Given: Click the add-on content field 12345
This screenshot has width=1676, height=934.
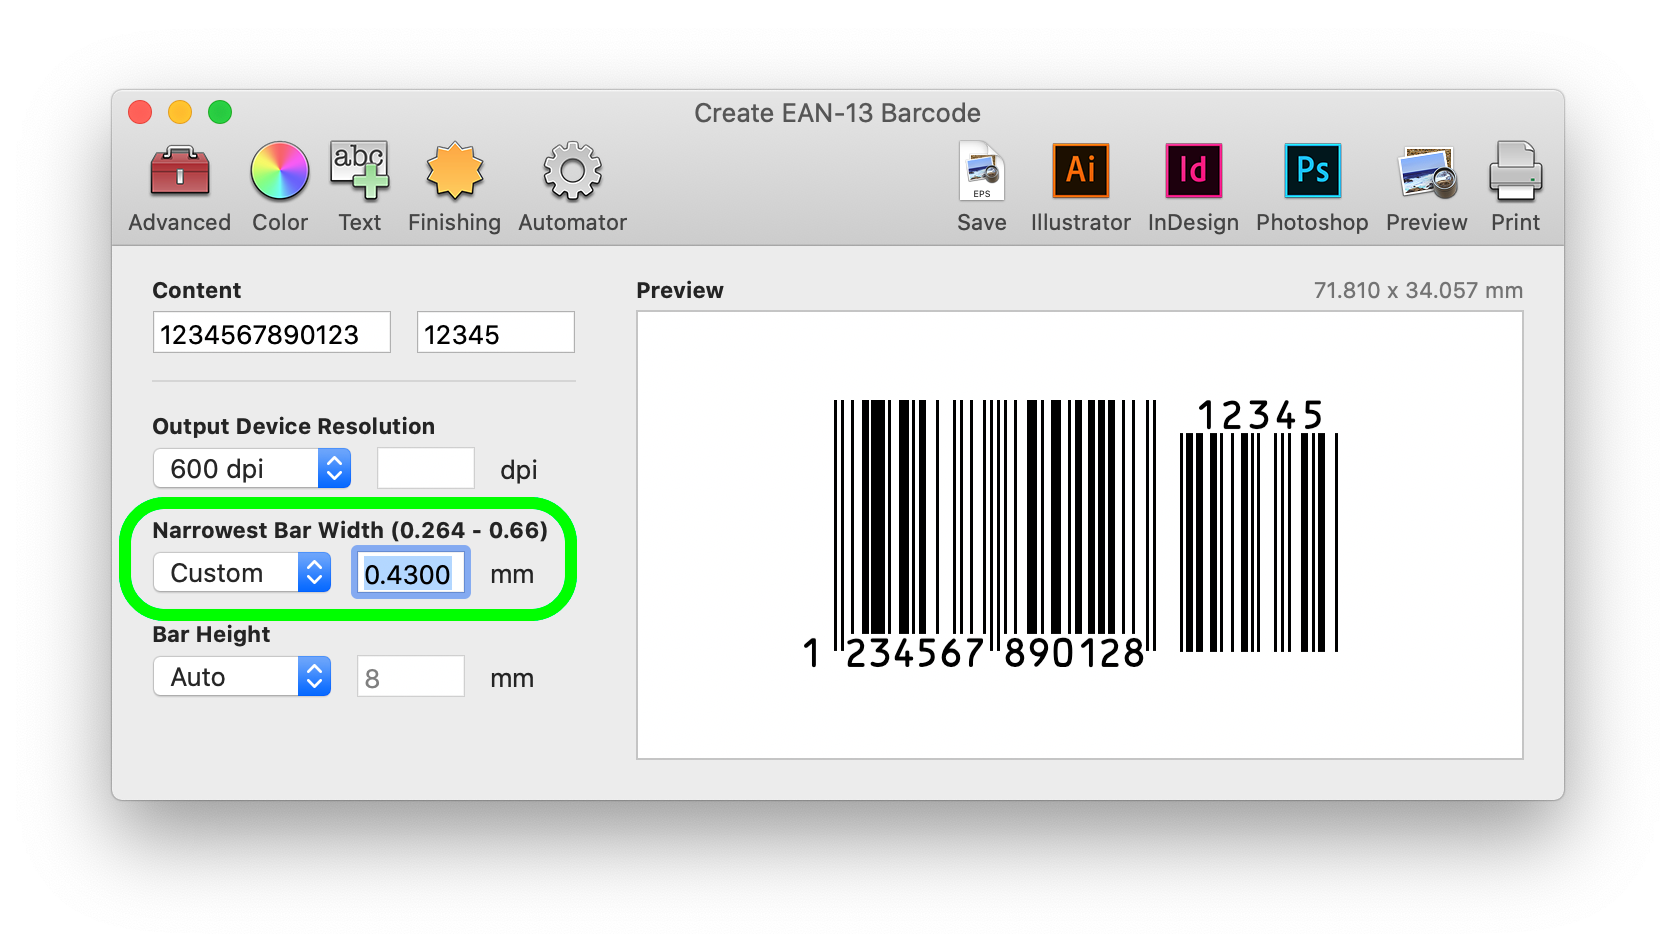Looking at the screenshot, I should tap(496, 333).
